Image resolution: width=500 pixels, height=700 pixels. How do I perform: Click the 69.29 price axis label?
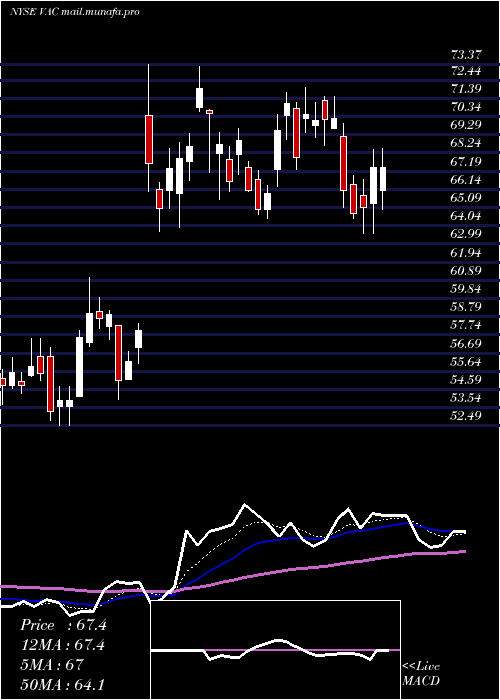coord(467,125)
